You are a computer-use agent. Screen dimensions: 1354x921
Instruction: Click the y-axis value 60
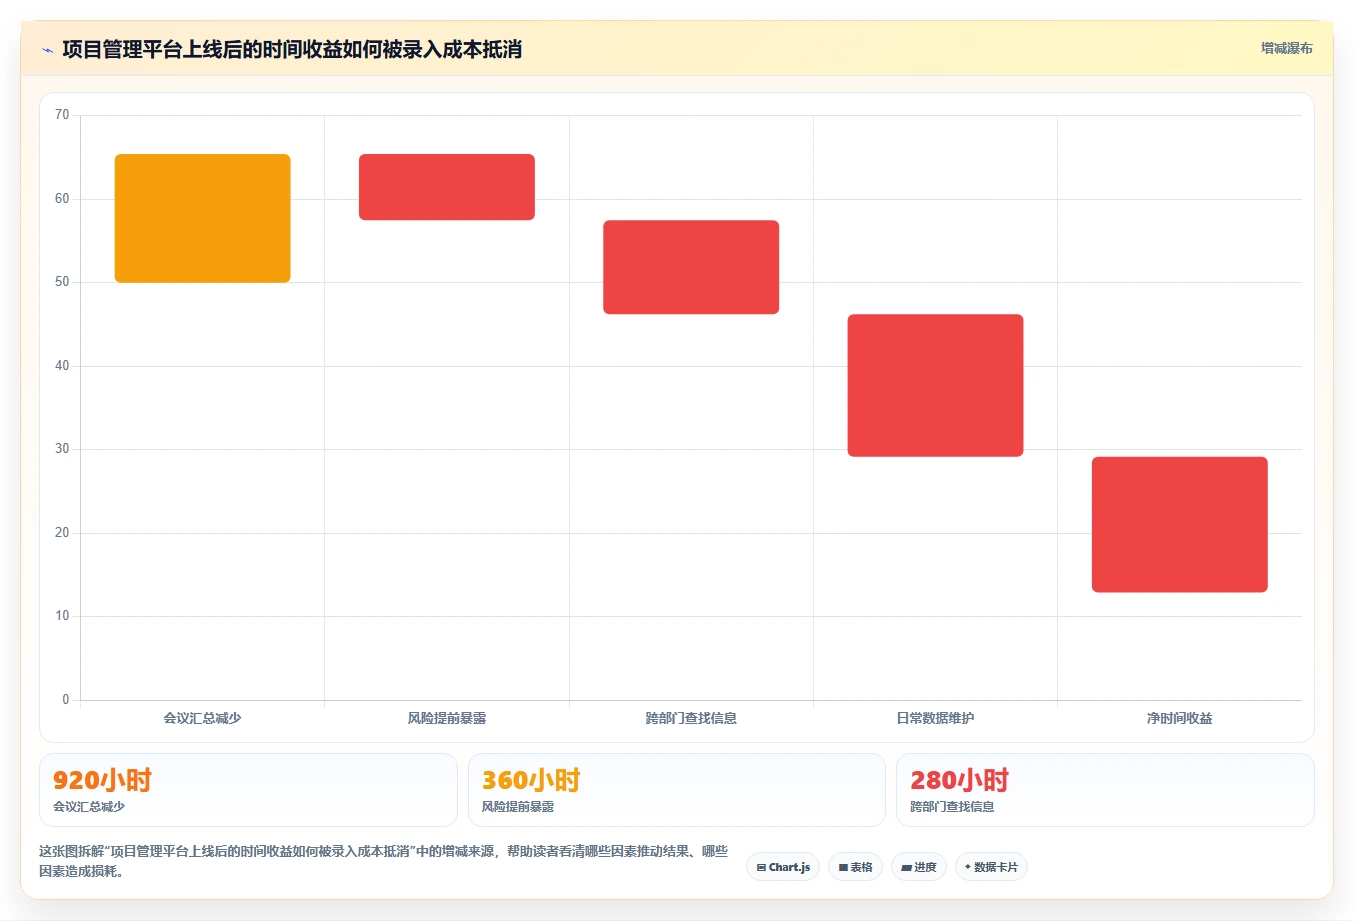[62, 199]
